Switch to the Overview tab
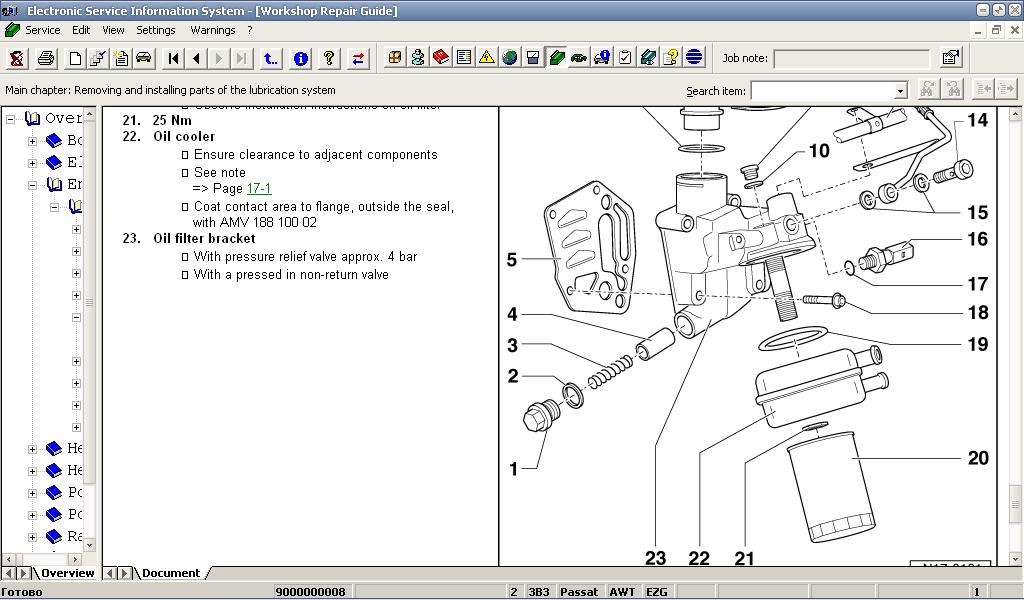1024x600 pixels. pos(67,573)
